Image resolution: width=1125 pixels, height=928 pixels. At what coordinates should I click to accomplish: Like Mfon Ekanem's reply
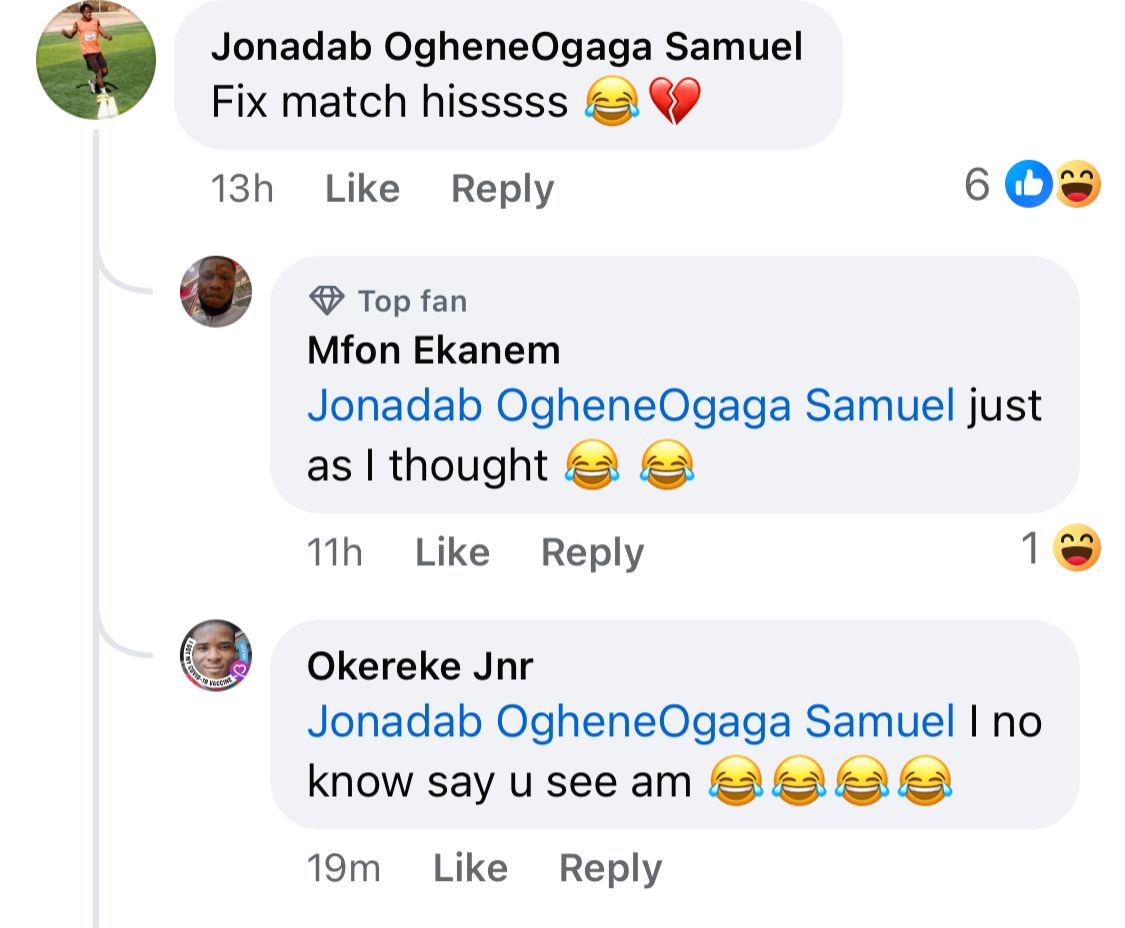click(x=452, y=552)
